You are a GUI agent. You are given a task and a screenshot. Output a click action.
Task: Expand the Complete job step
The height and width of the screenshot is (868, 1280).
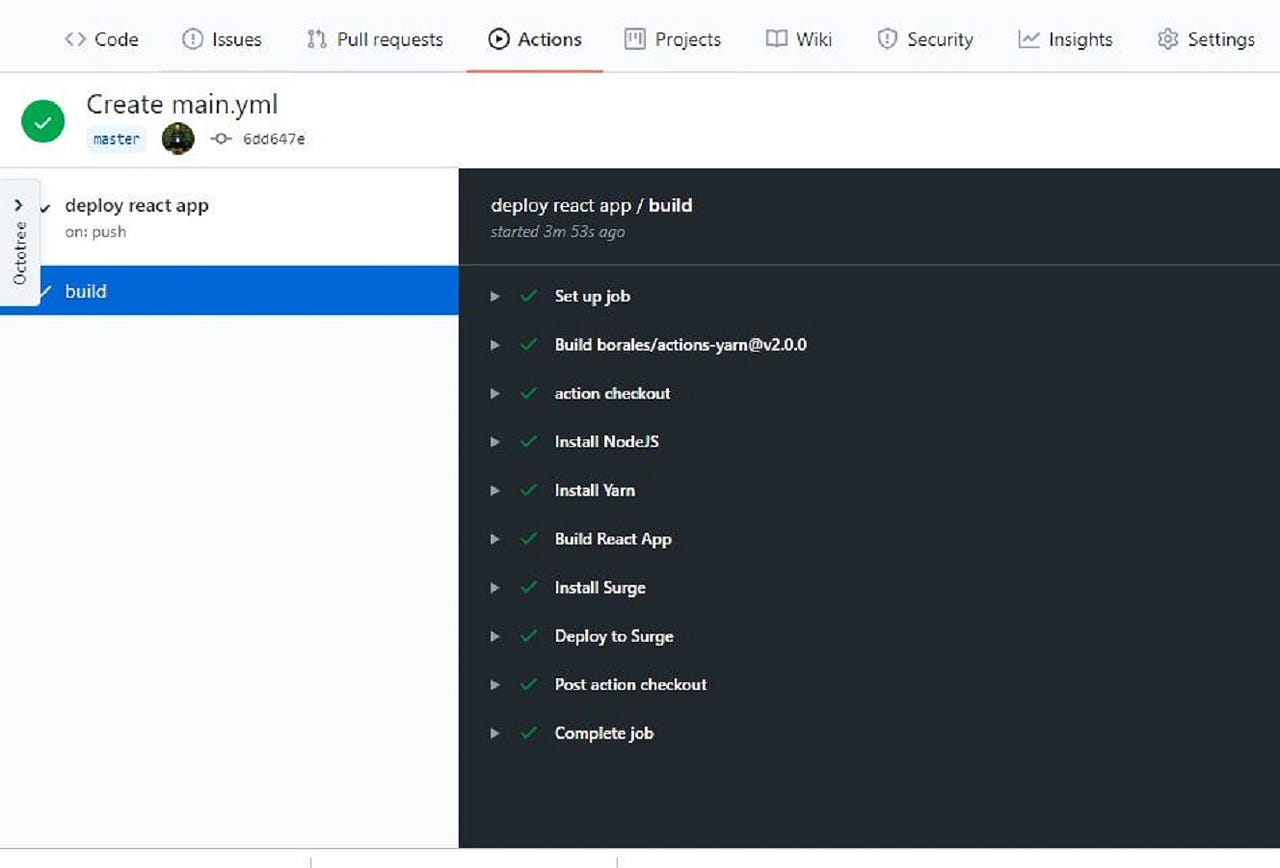click(x=494, y=733)
